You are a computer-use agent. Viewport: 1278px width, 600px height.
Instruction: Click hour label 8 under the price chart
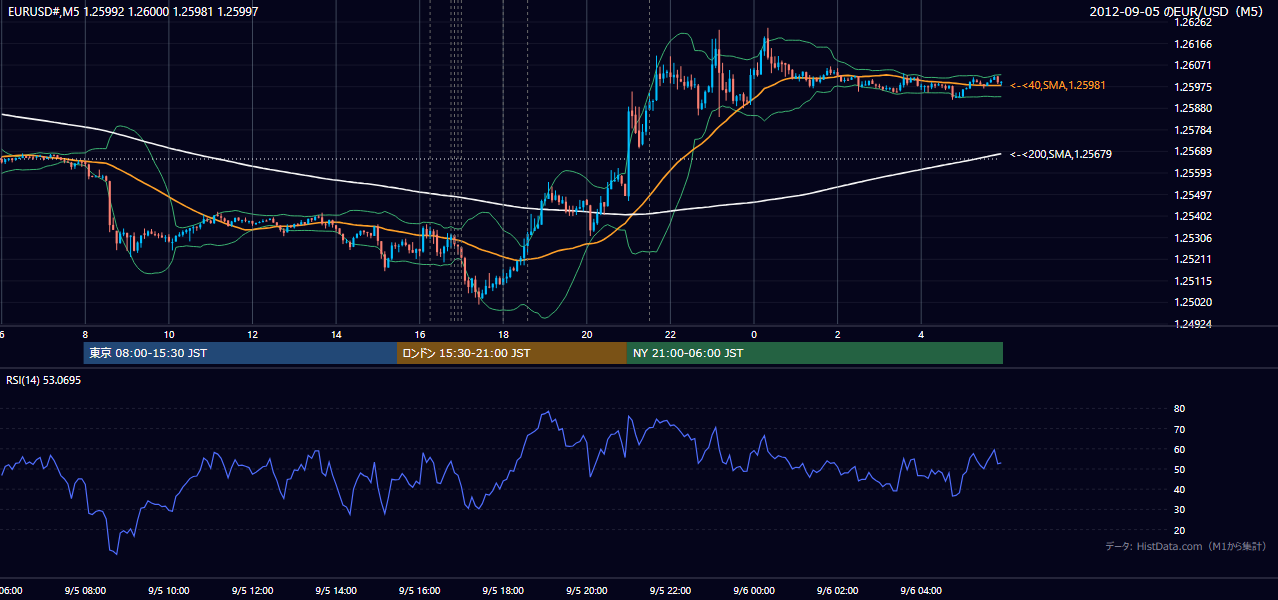85,334
